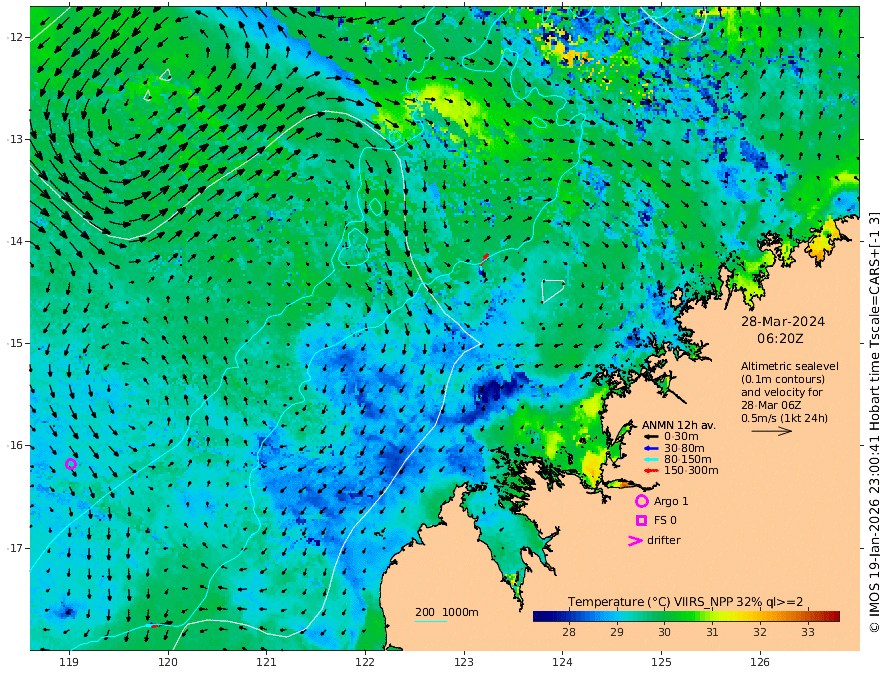Click the -14 latitude axis label
Screen dimensions: 880x680
point(15,241)
